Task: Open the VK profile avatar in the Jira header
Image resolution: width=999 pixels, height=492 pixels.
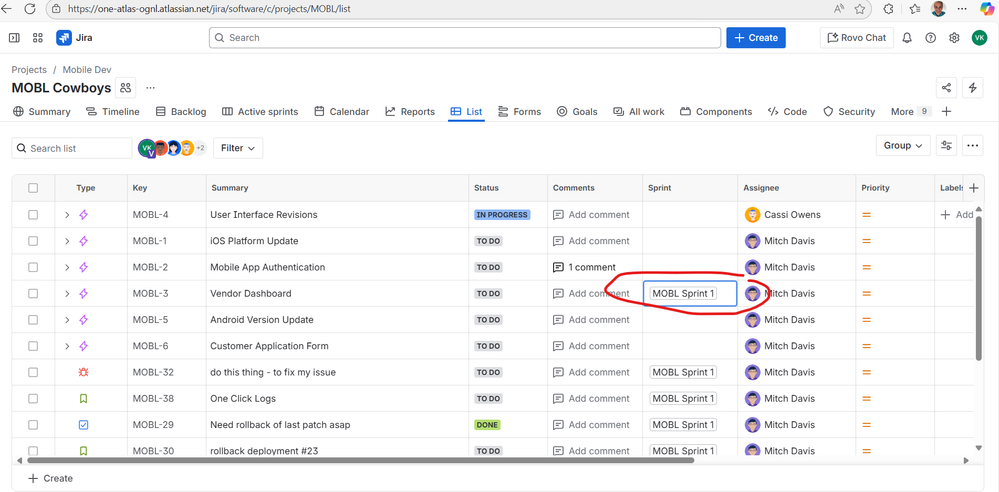Action: coord(979,38)
